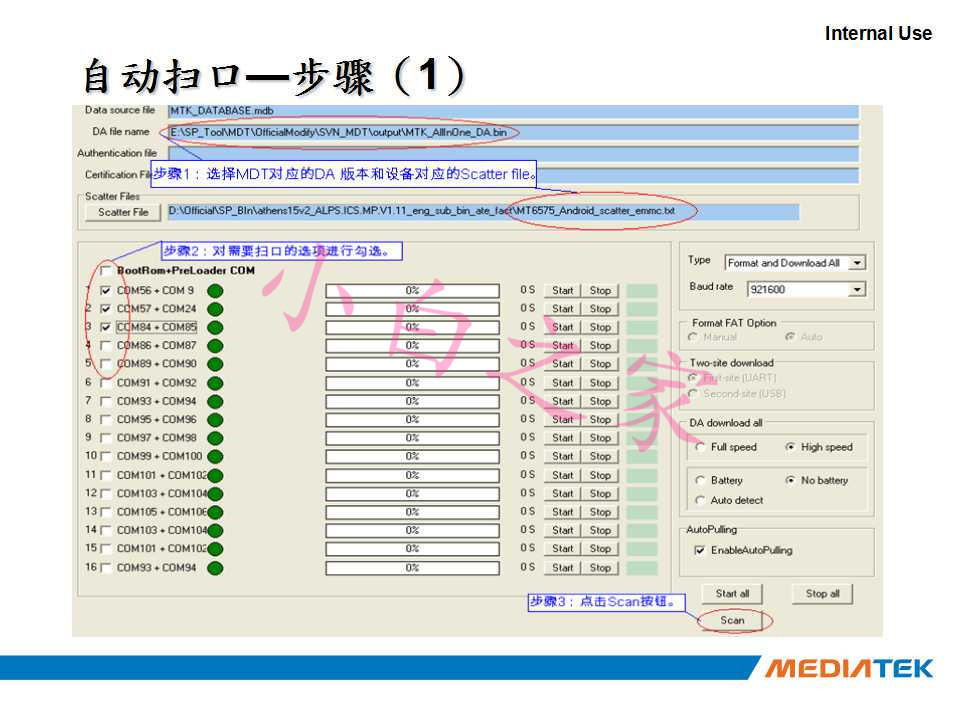Click the "COM97 + COM98" port label
The image size is (960, 720).
tap(157, 438)
